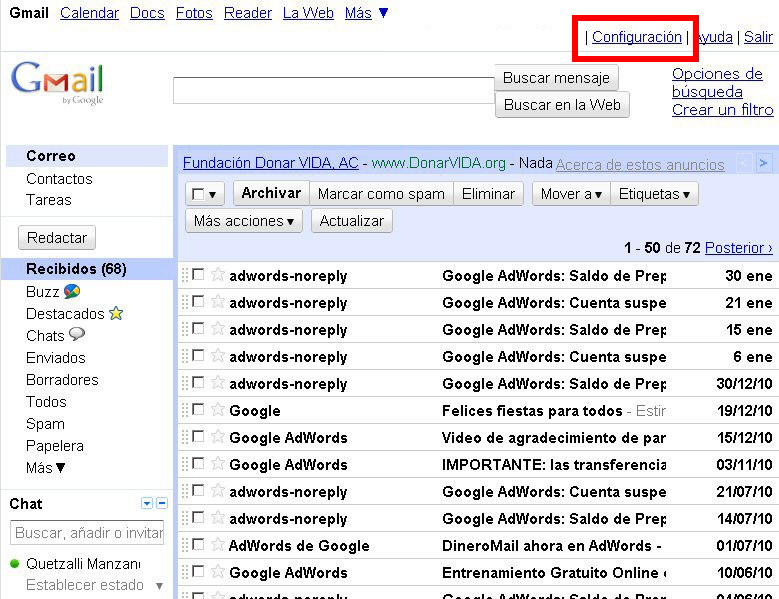Go to Posterior page of messages
The height and width of the screenshot is (599, 779).
[739, 247]
